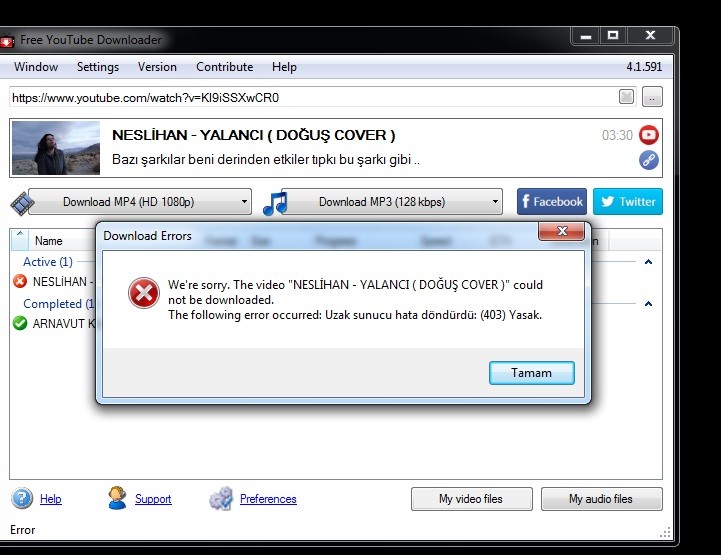Expand the MP3 quality dropdown arrow
The height and width of the screenshot is (555, 721).
coord(495,201)
